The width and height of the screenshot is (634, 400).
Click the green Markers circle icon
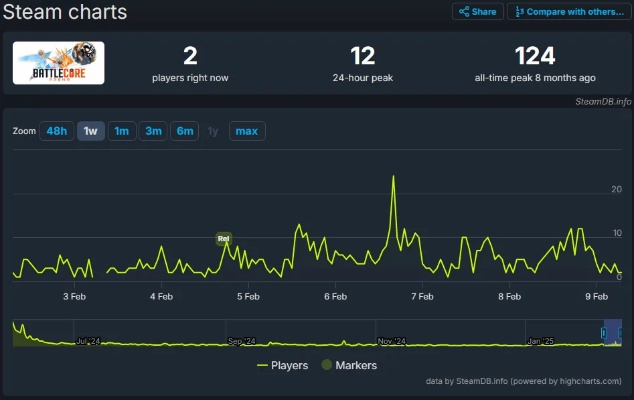pyautogui.click(x=326, y=366)
